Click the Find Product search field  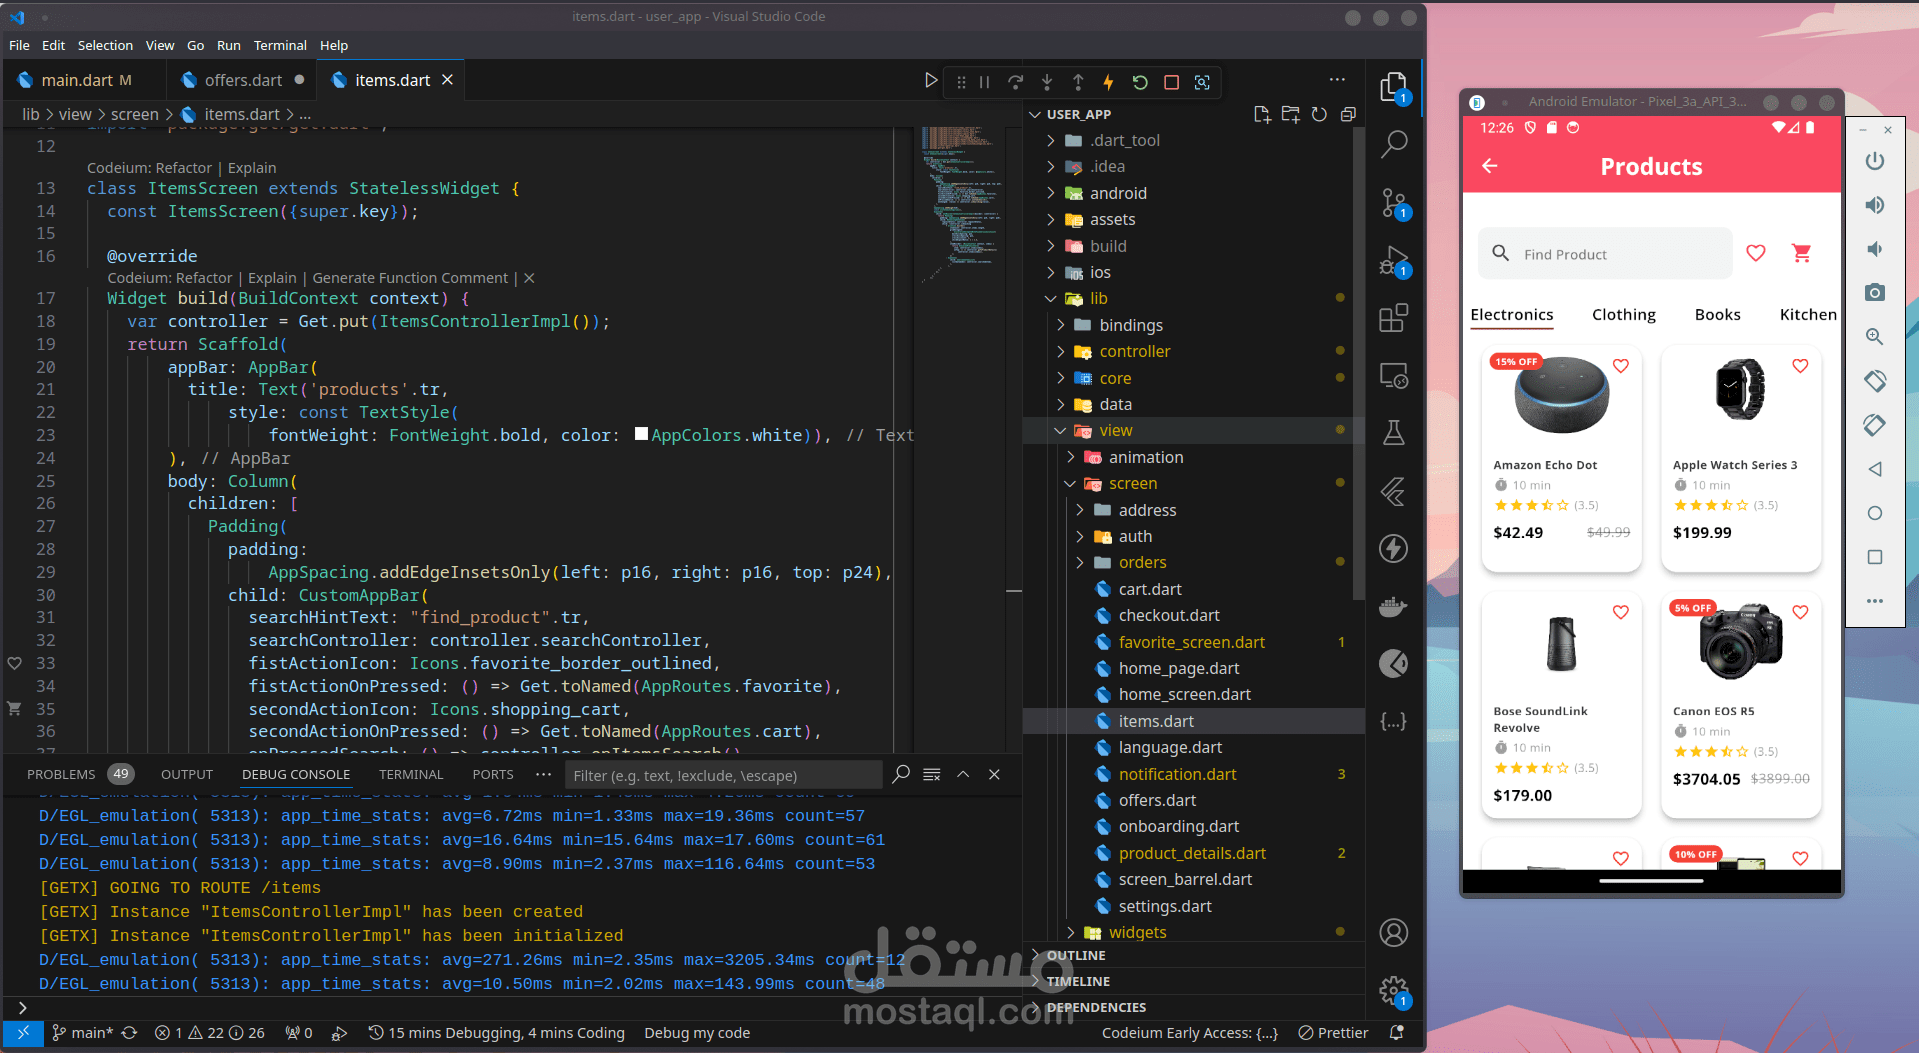tap(1605, 254)
